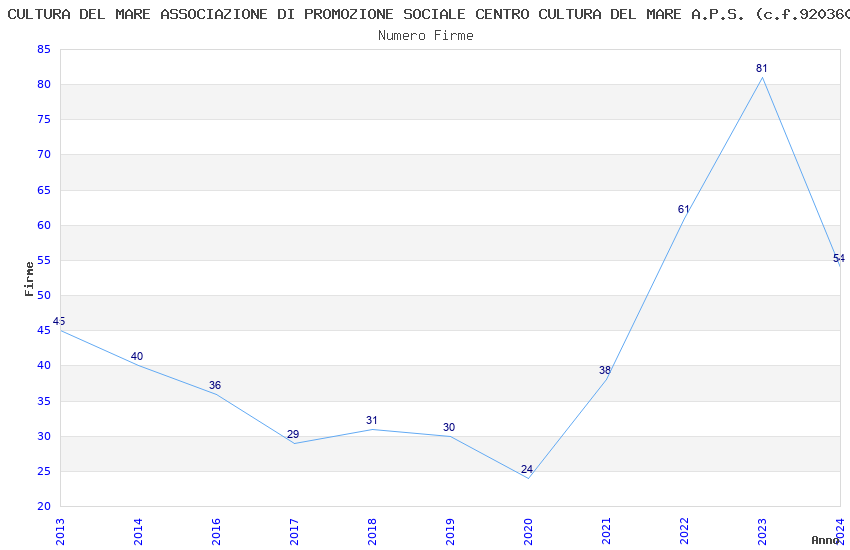Click the data label 30 at 2019

coord(449,428)
